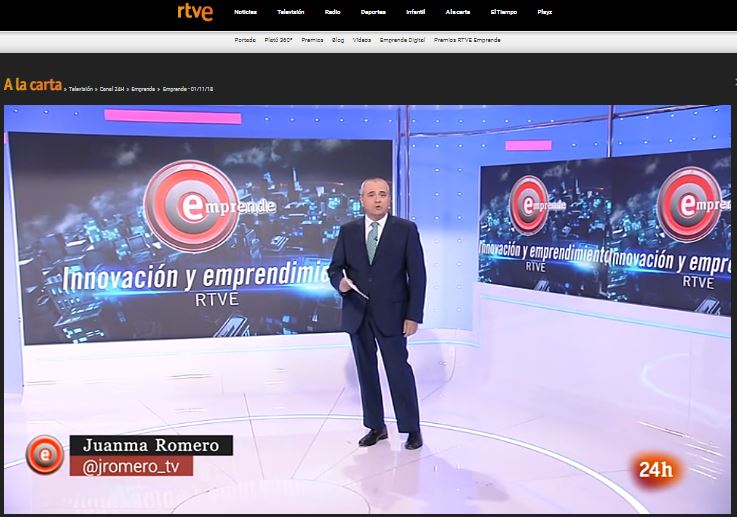Select the Vídeos tab
This screenshot has height=517, width=737.
point(362,40)
